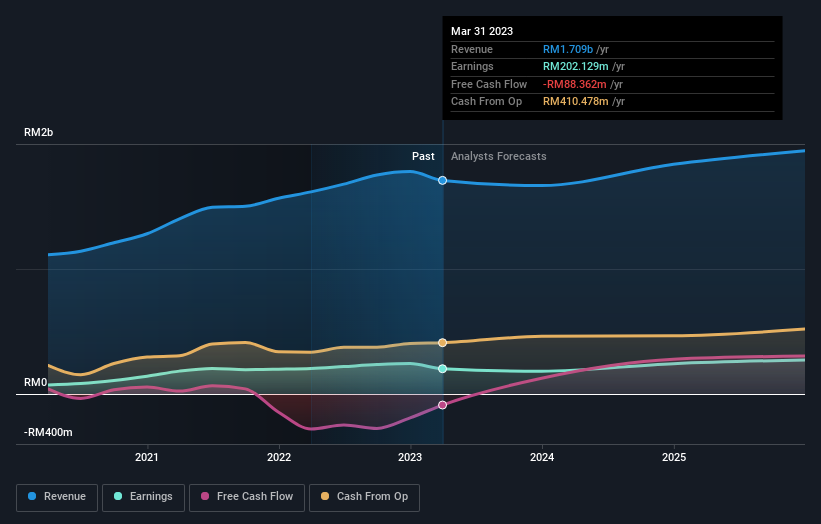Click the 2024 x-axis label

542,458
